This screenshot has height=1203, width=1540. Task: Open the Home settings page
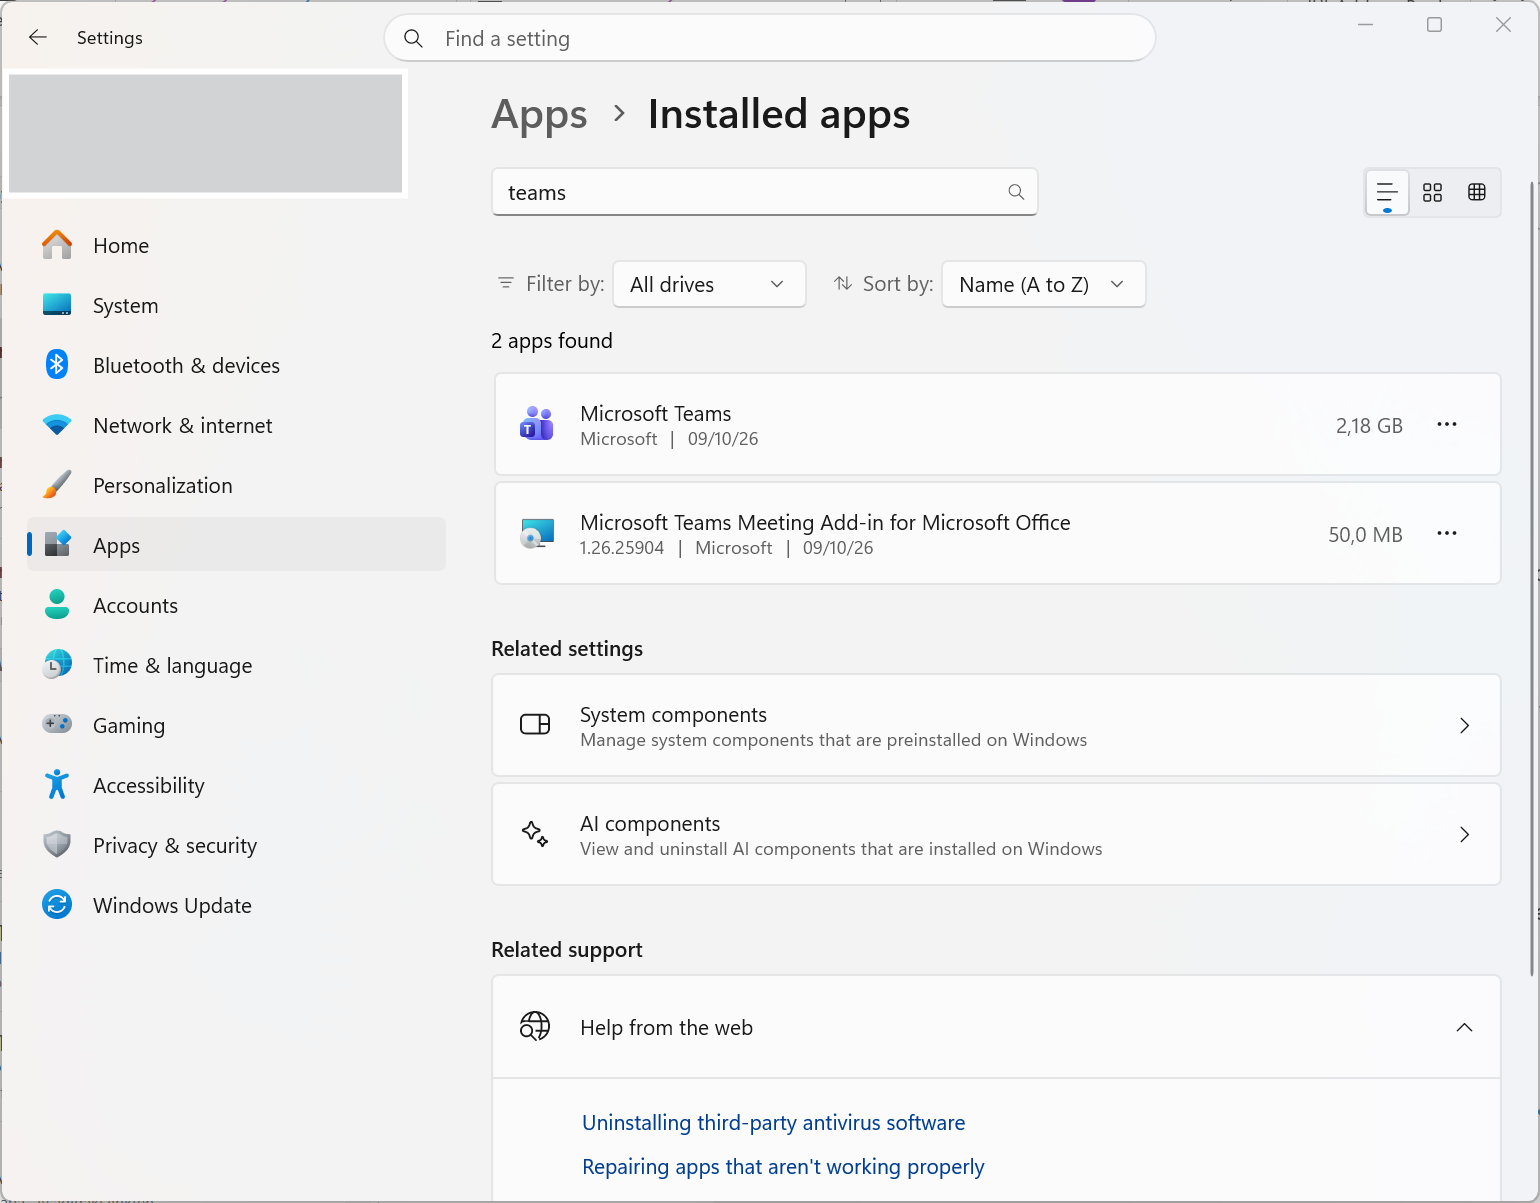click(x=236, y=246)
